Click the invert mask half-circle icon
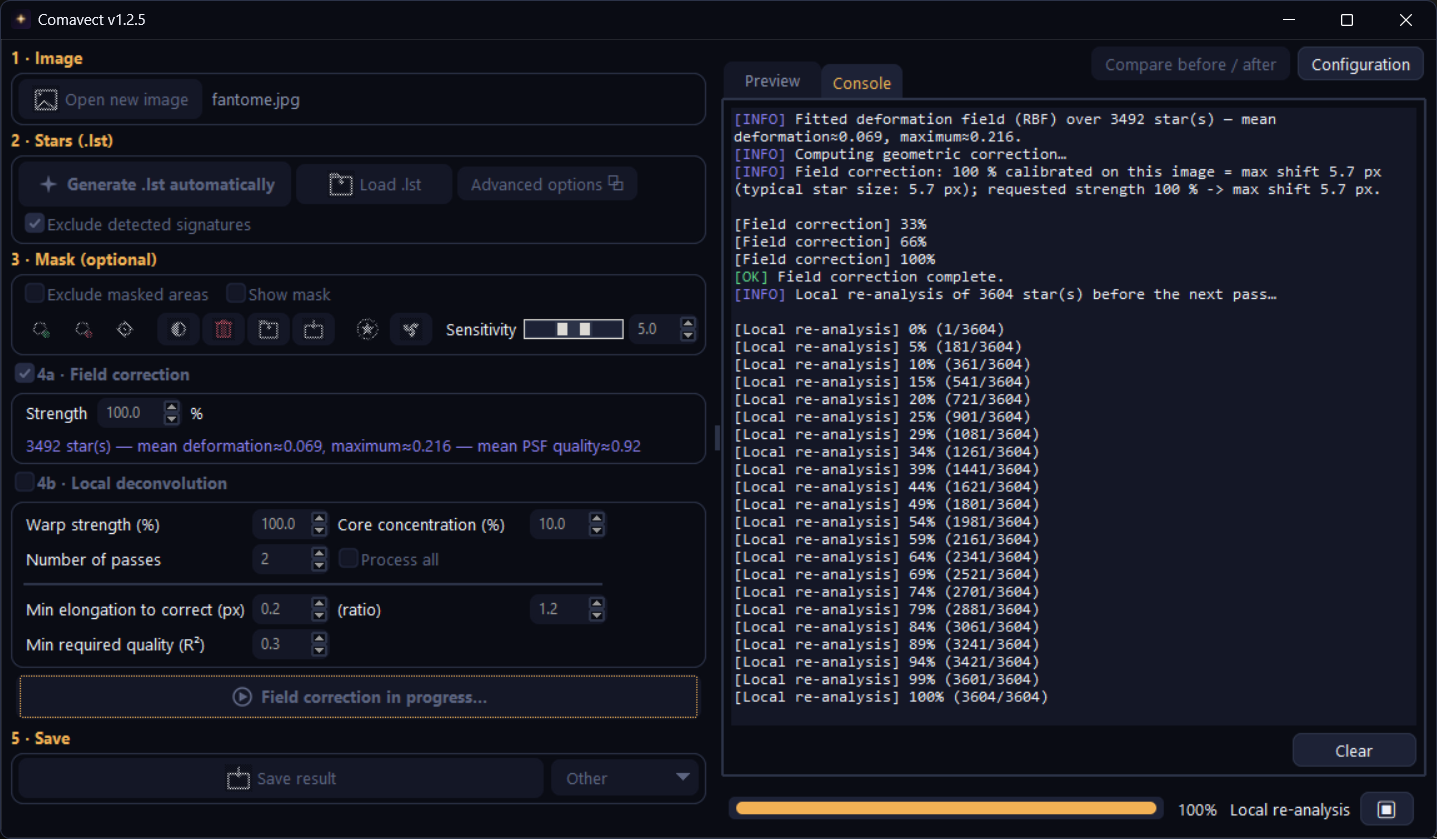The height and width of the screenshot is (839, 1437). point(178,329)
